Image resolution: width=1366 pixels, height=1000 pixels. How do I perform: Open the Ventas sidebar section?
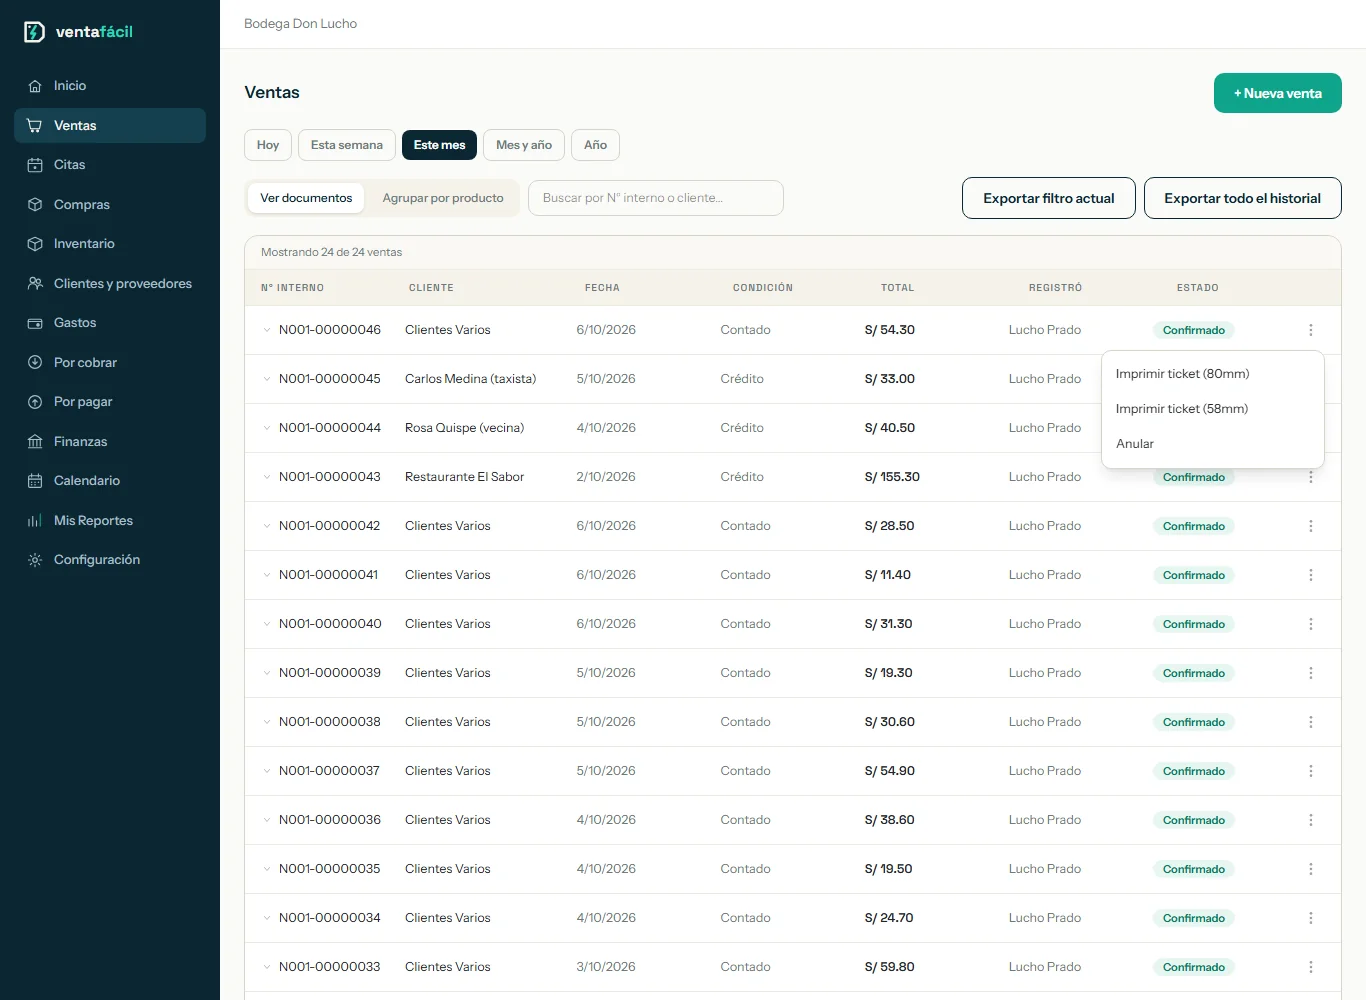pos(110,126)
